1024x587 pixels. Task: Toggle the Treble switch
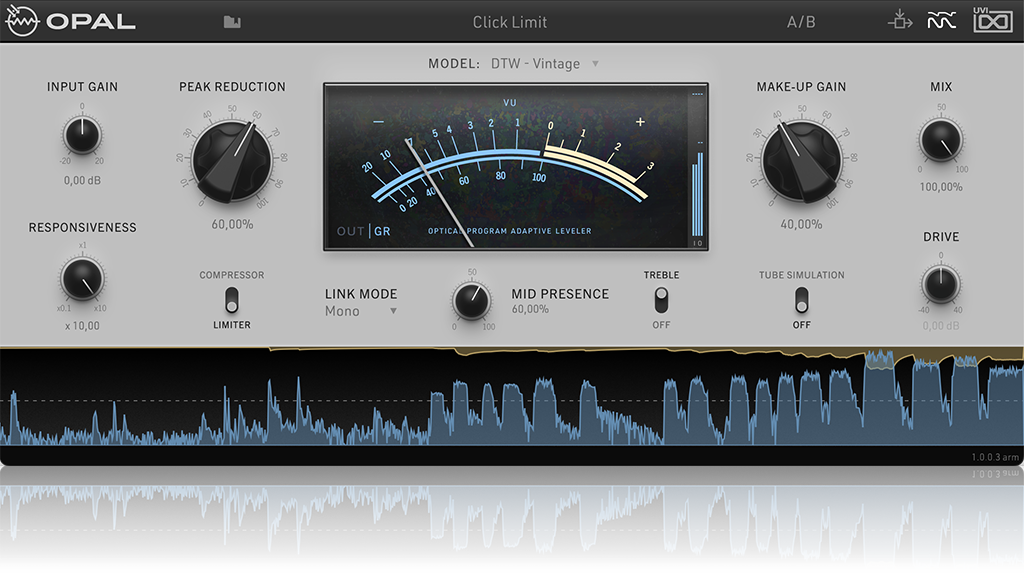tap(661, 299)
